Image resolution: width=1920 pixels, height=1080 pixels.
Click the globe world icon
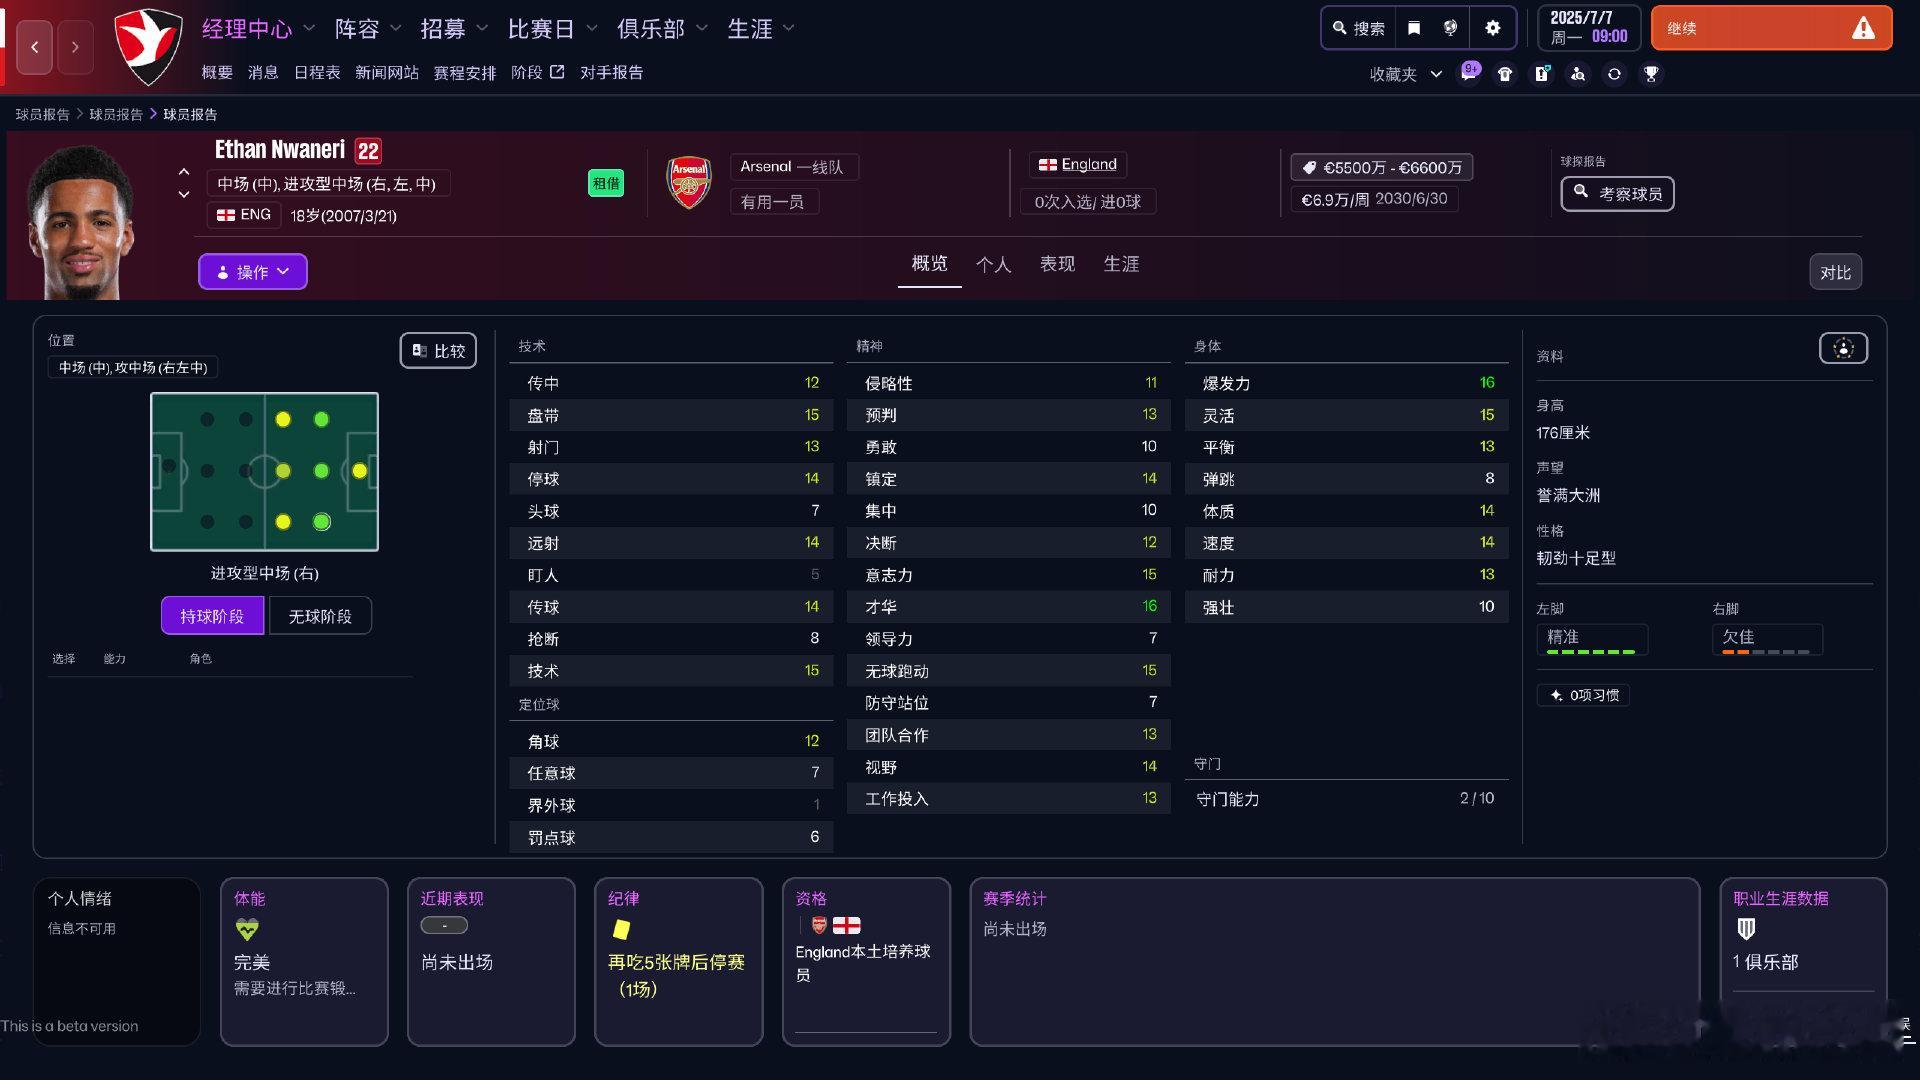(1450, 28)
